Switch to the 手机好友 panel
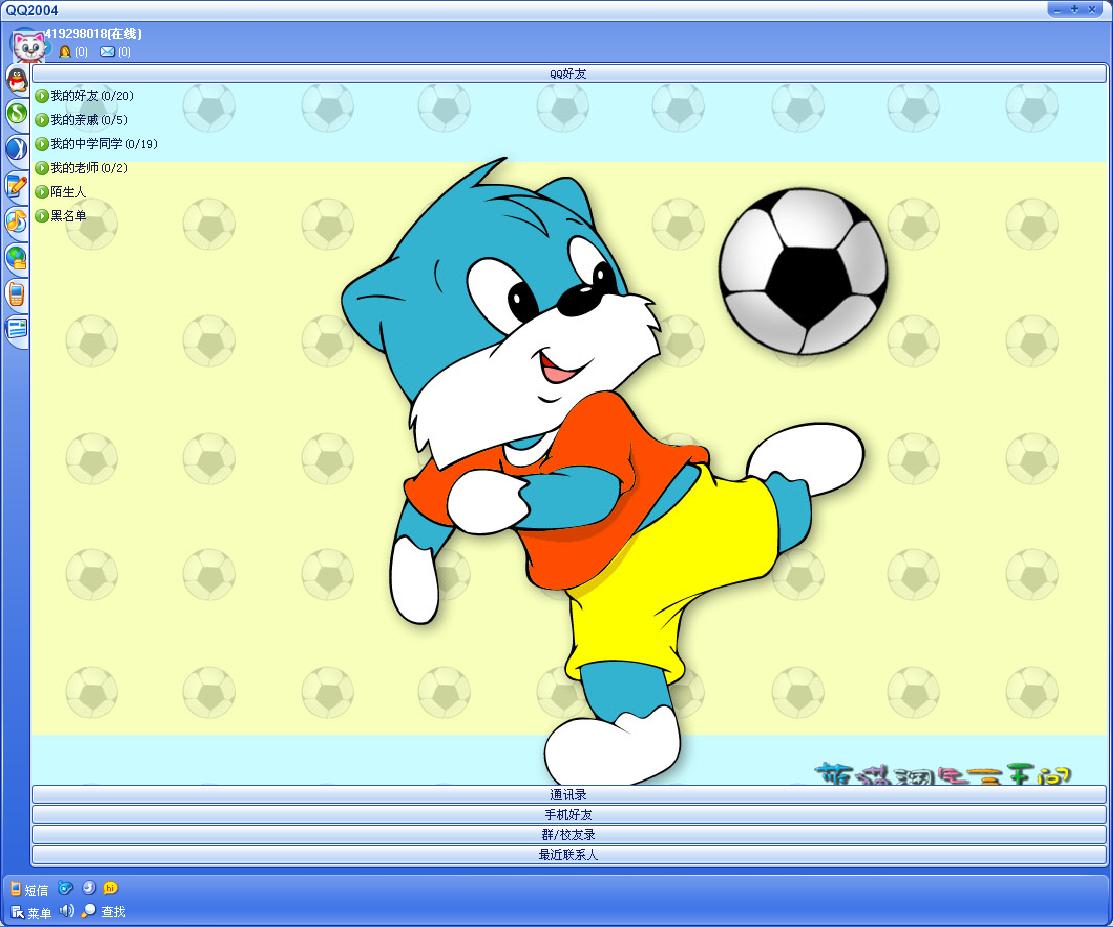The image size is (1113, 927). pyautogui.click(x=569, y=815)
